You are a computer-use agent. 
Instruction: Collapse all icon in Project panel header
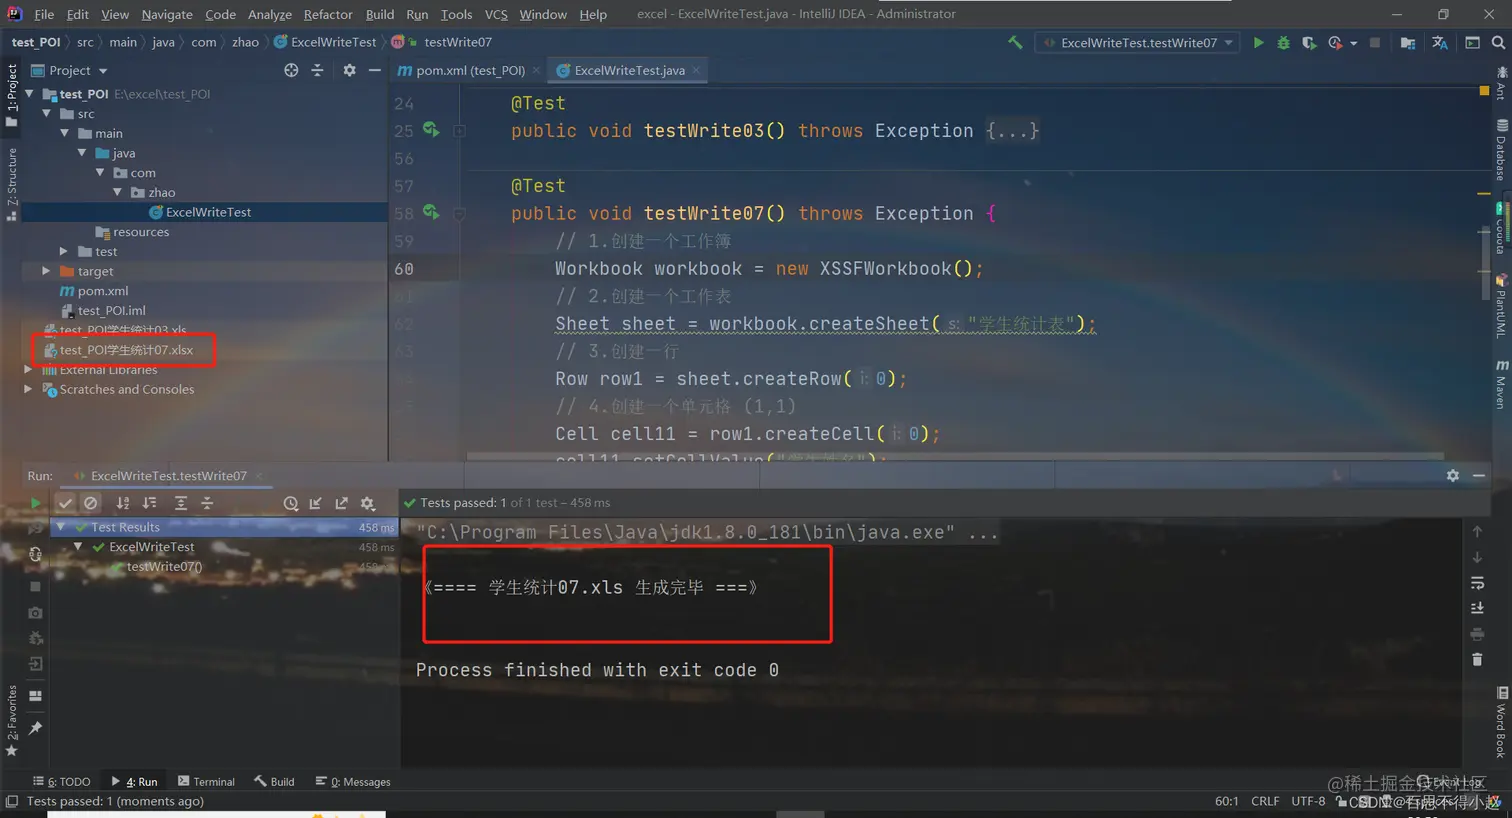317,70
